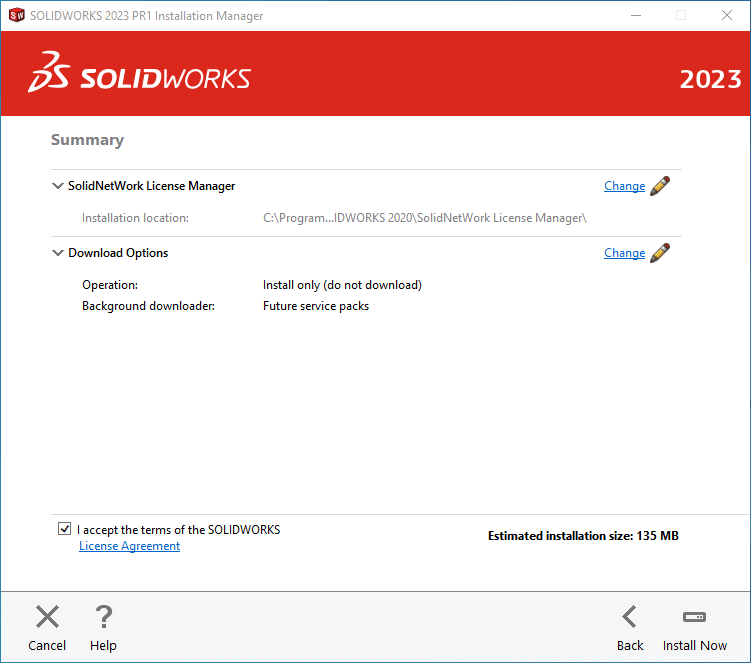Click 'Estimated installation size: 135 MB' text
The image size is (751, 663).
coord(583,536)
